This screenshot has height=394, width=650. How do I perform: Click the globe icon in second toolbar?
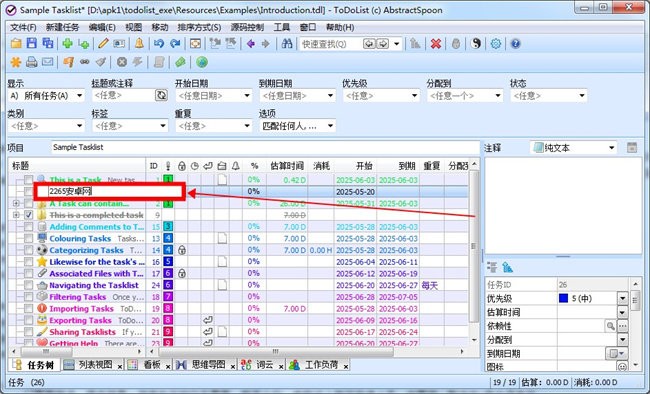[202, 62]
